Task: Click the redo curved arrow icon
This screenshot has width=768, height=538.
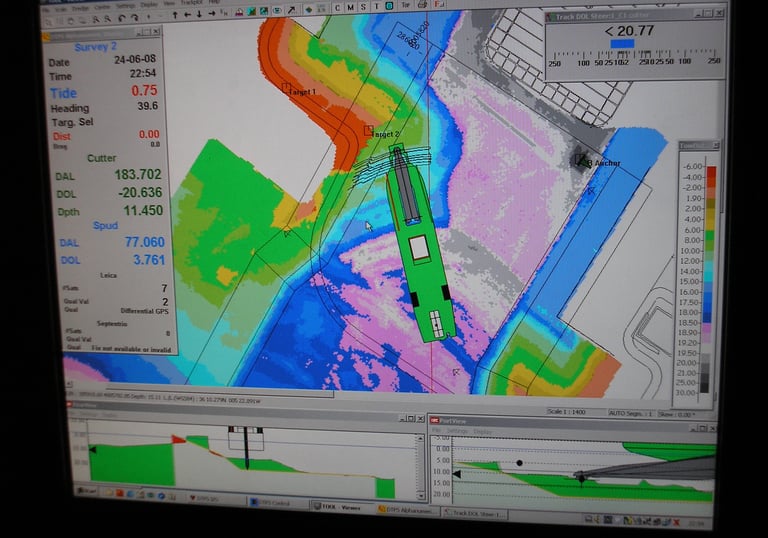Action: [x=135, y=18]
